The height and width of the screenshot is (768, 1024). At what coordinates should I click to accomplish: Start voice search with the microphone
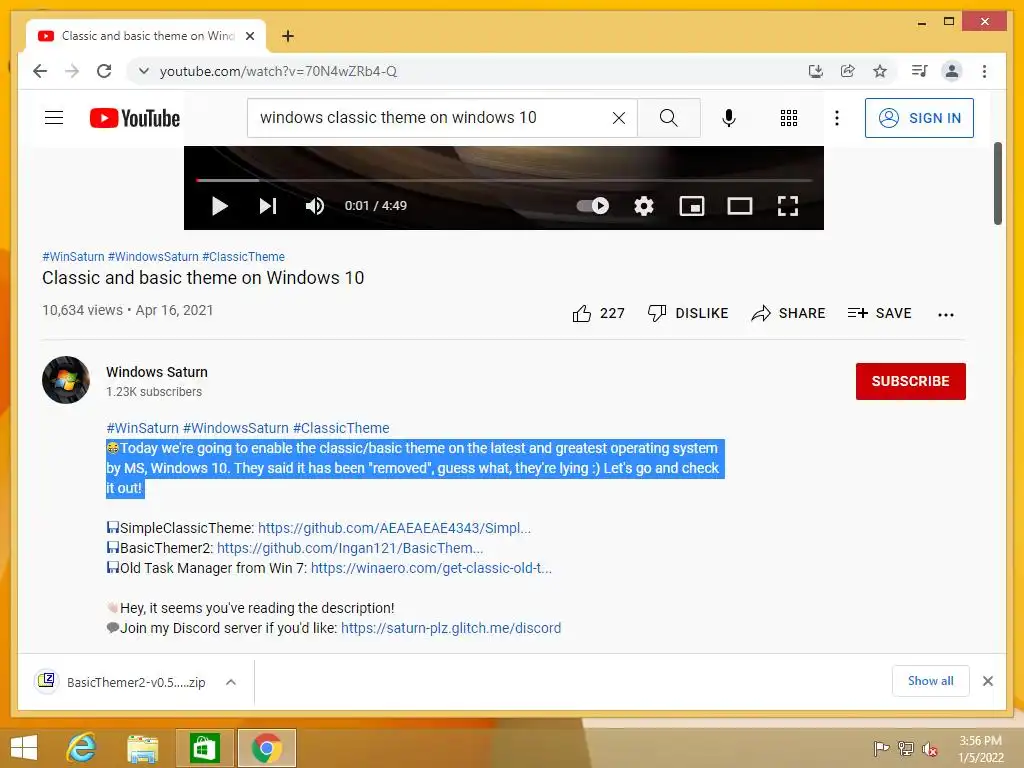coord(729,118)
